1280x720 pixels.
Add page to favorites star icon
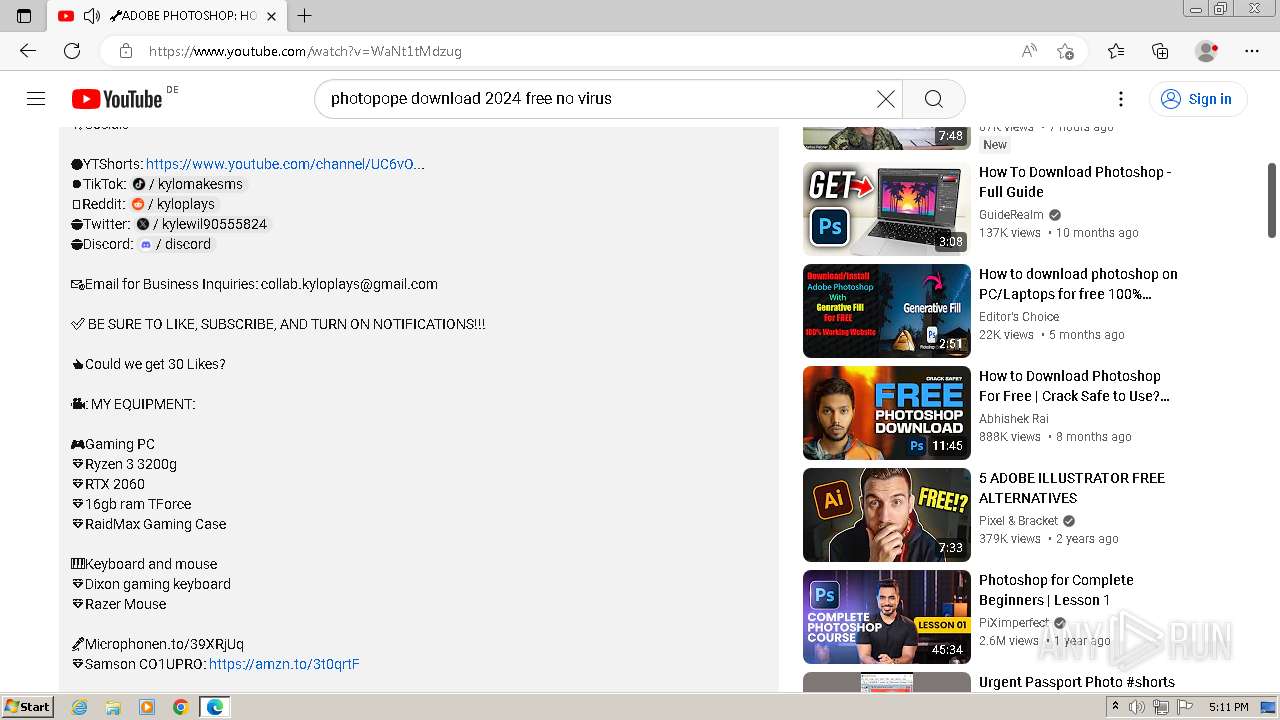1066,51
